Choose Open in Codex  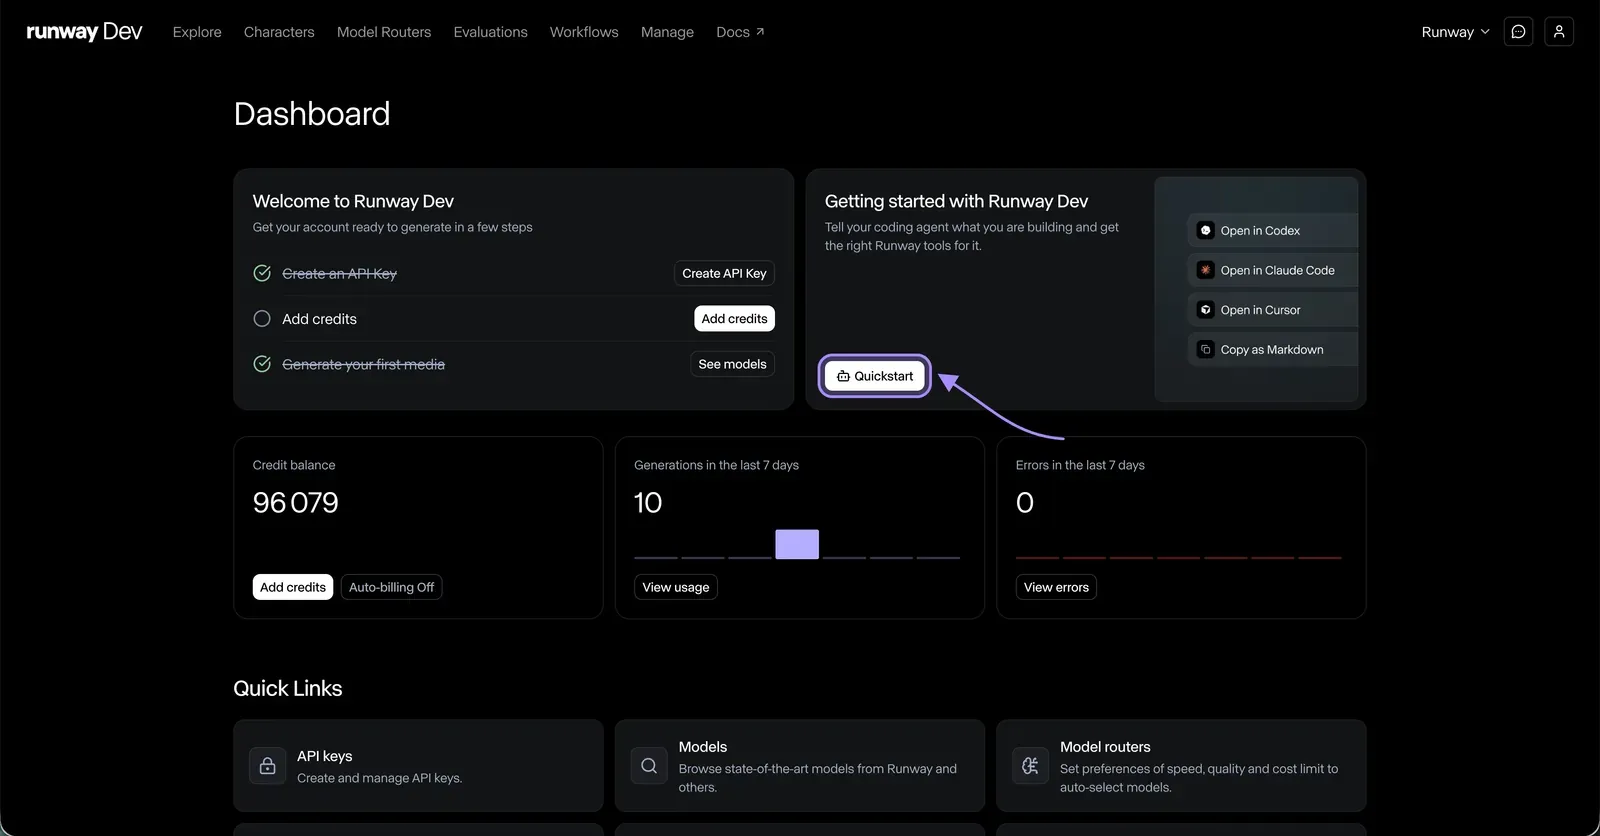tap(1272, 231)
